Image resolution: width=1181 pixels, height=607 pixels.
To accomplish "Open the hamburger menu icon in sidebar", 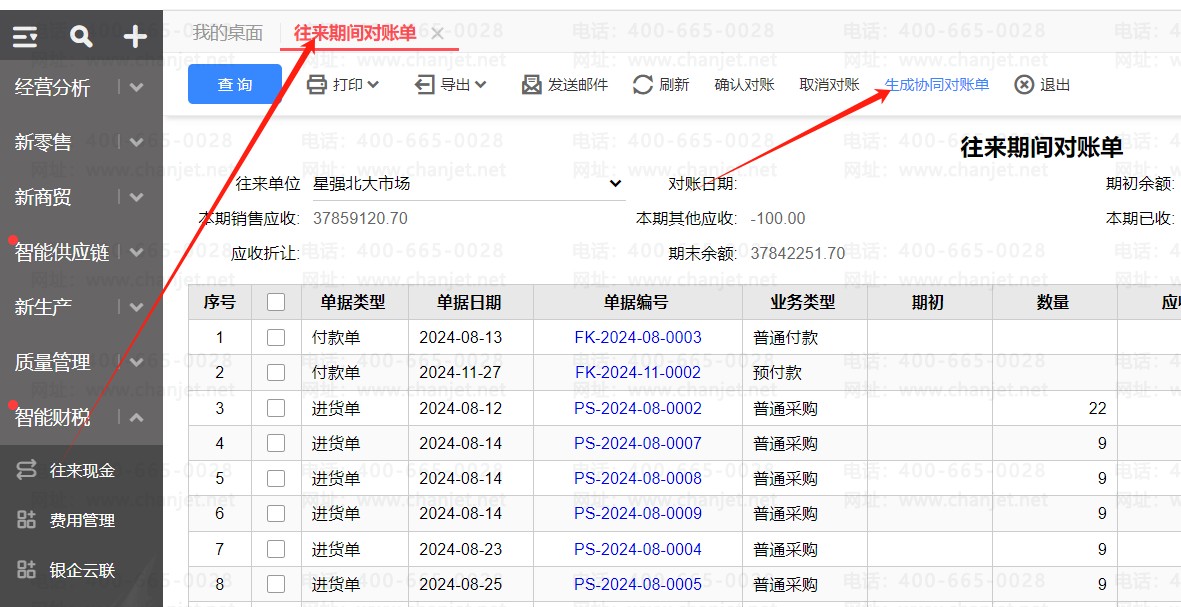I will coord(25,36).
